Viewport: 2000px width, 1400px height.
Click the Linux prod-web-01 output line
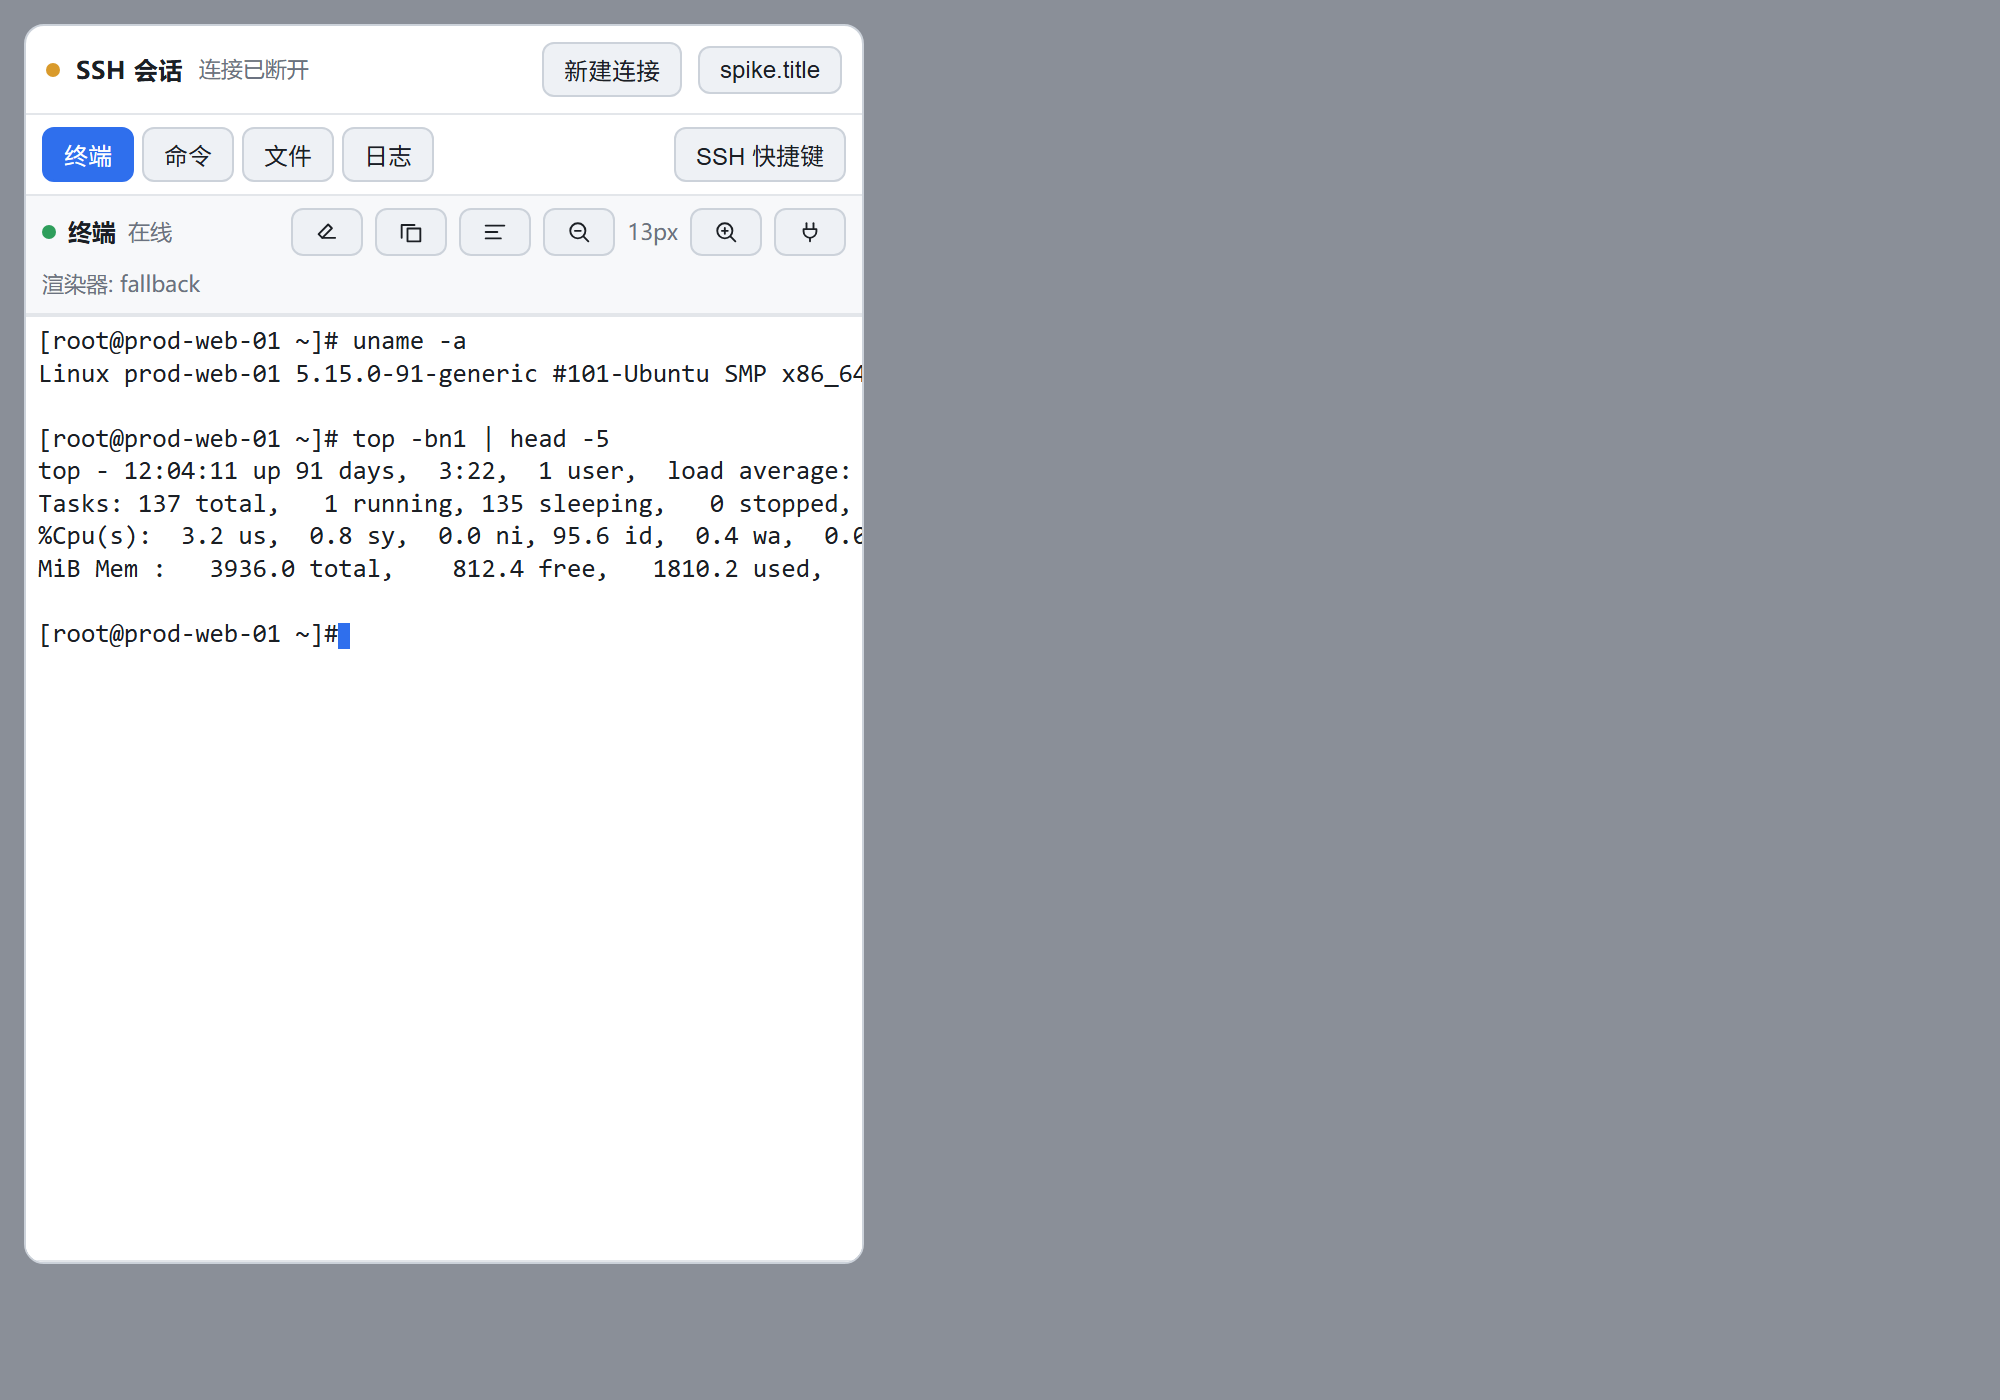click(450, 374)
